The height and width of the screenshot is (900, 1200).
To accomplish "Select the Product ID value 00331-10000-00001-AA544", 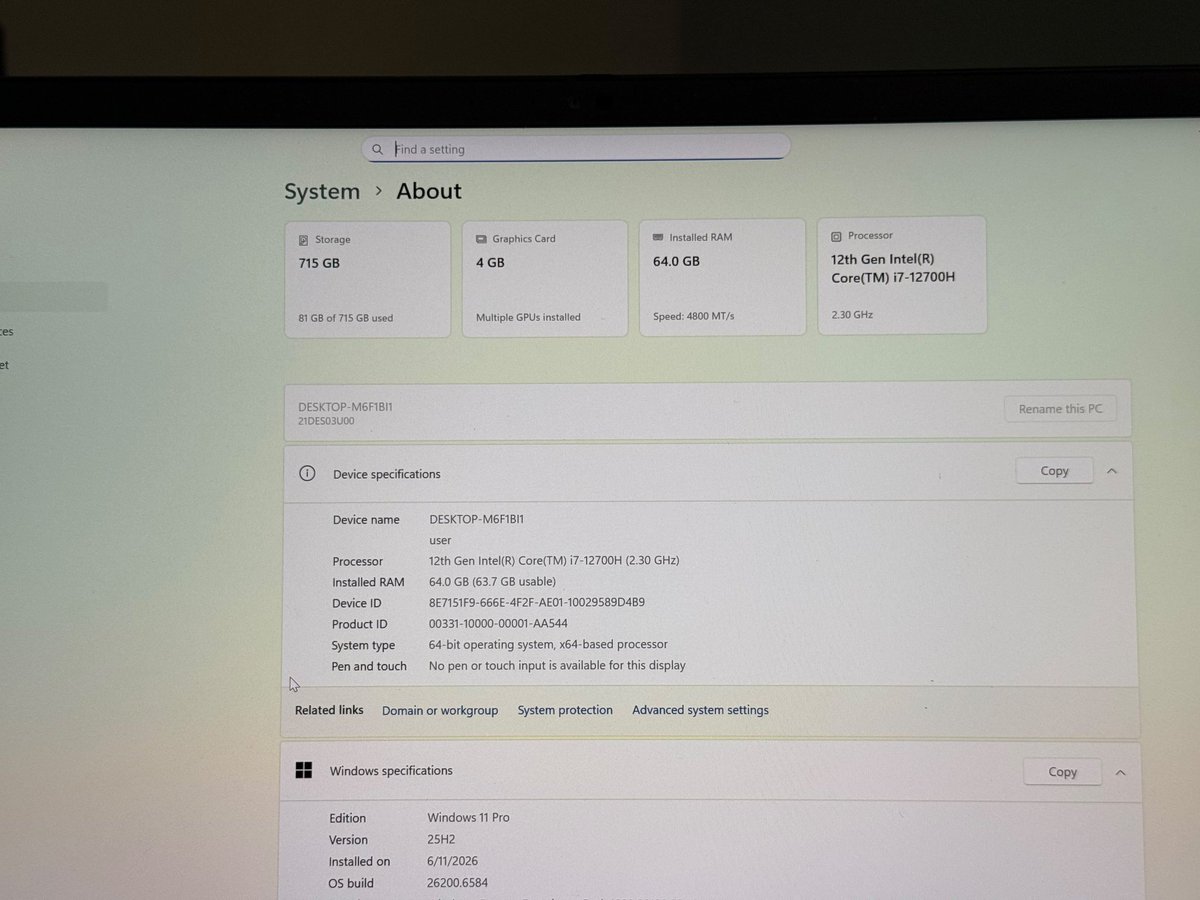I will (x=498, y=624).
